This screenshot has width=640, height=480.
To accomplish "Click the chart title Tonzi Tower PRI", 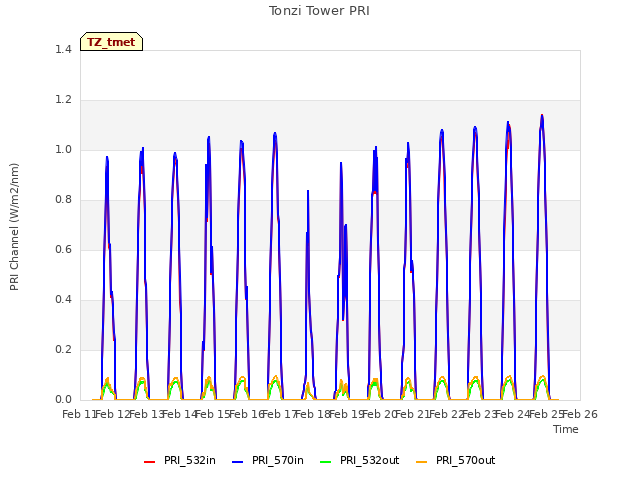I will [x=319, y=11].
